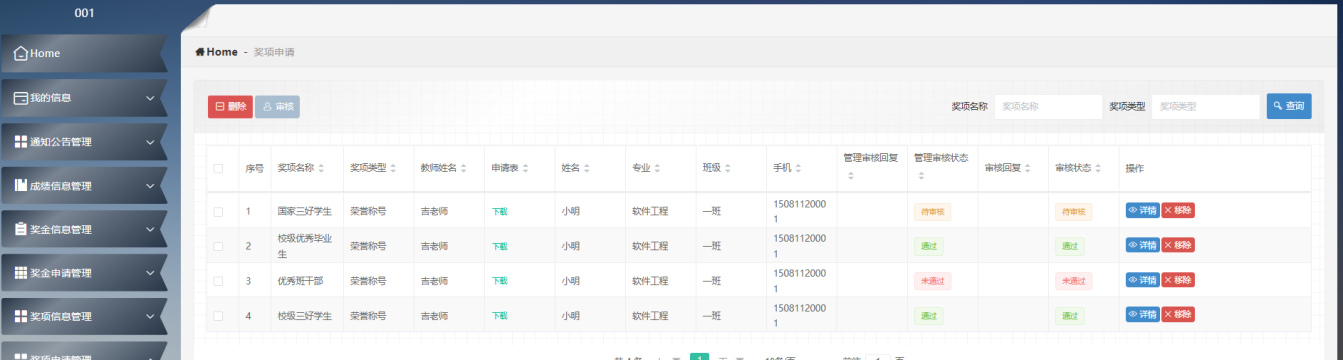Image resolution: width=1343 pixels, height=360 pixels.
Task: Check the row checkbox for 校级优秀毕业生
Action: pyautogui.click(x=218, y=246)
